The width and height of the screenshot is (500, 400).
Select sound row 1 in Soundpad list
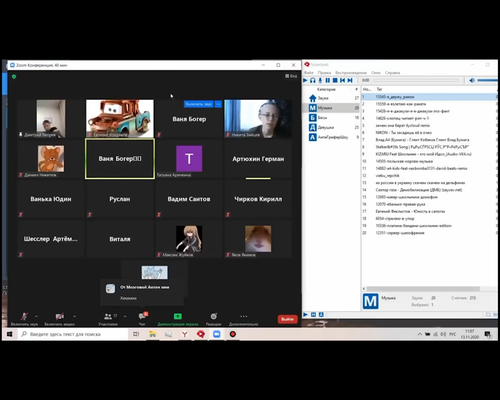[429, 97]
